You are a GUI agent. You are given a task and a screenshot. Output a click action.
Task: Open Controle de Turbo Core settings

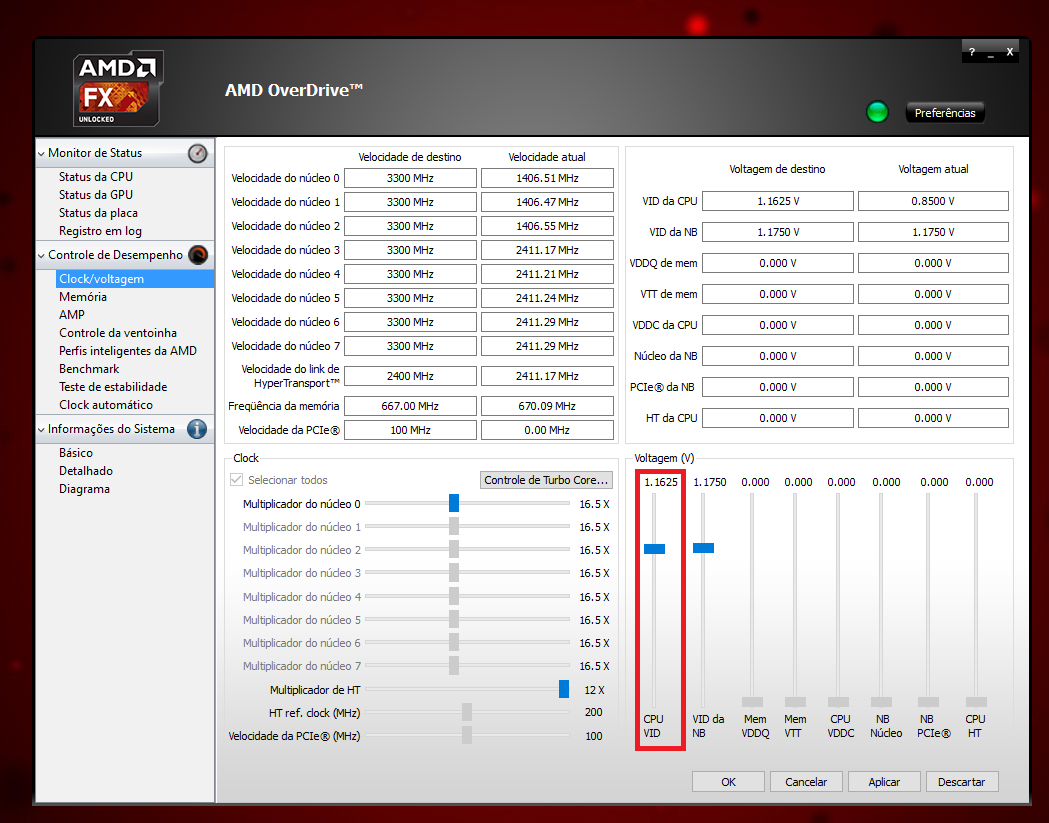(546, 480)
